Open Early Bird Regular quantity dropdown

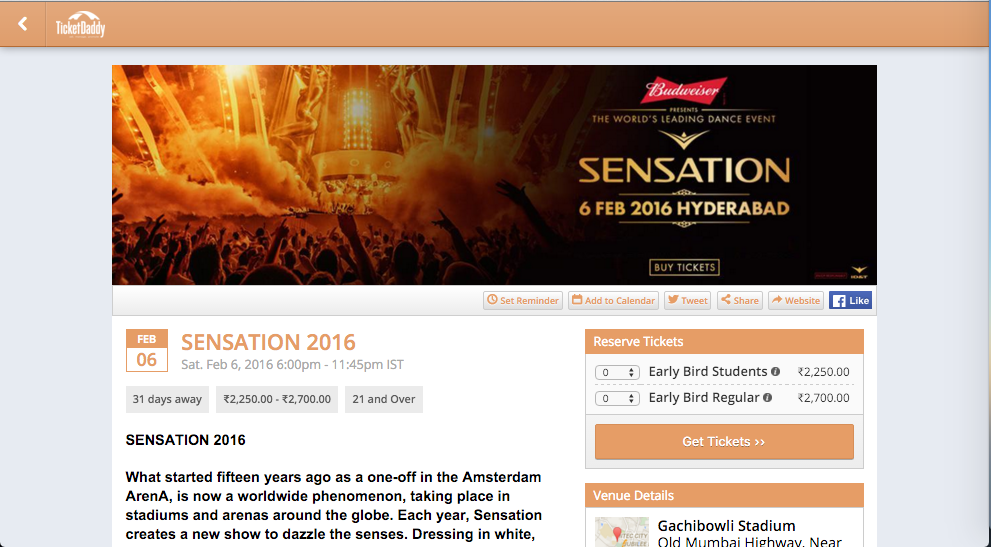617,398
